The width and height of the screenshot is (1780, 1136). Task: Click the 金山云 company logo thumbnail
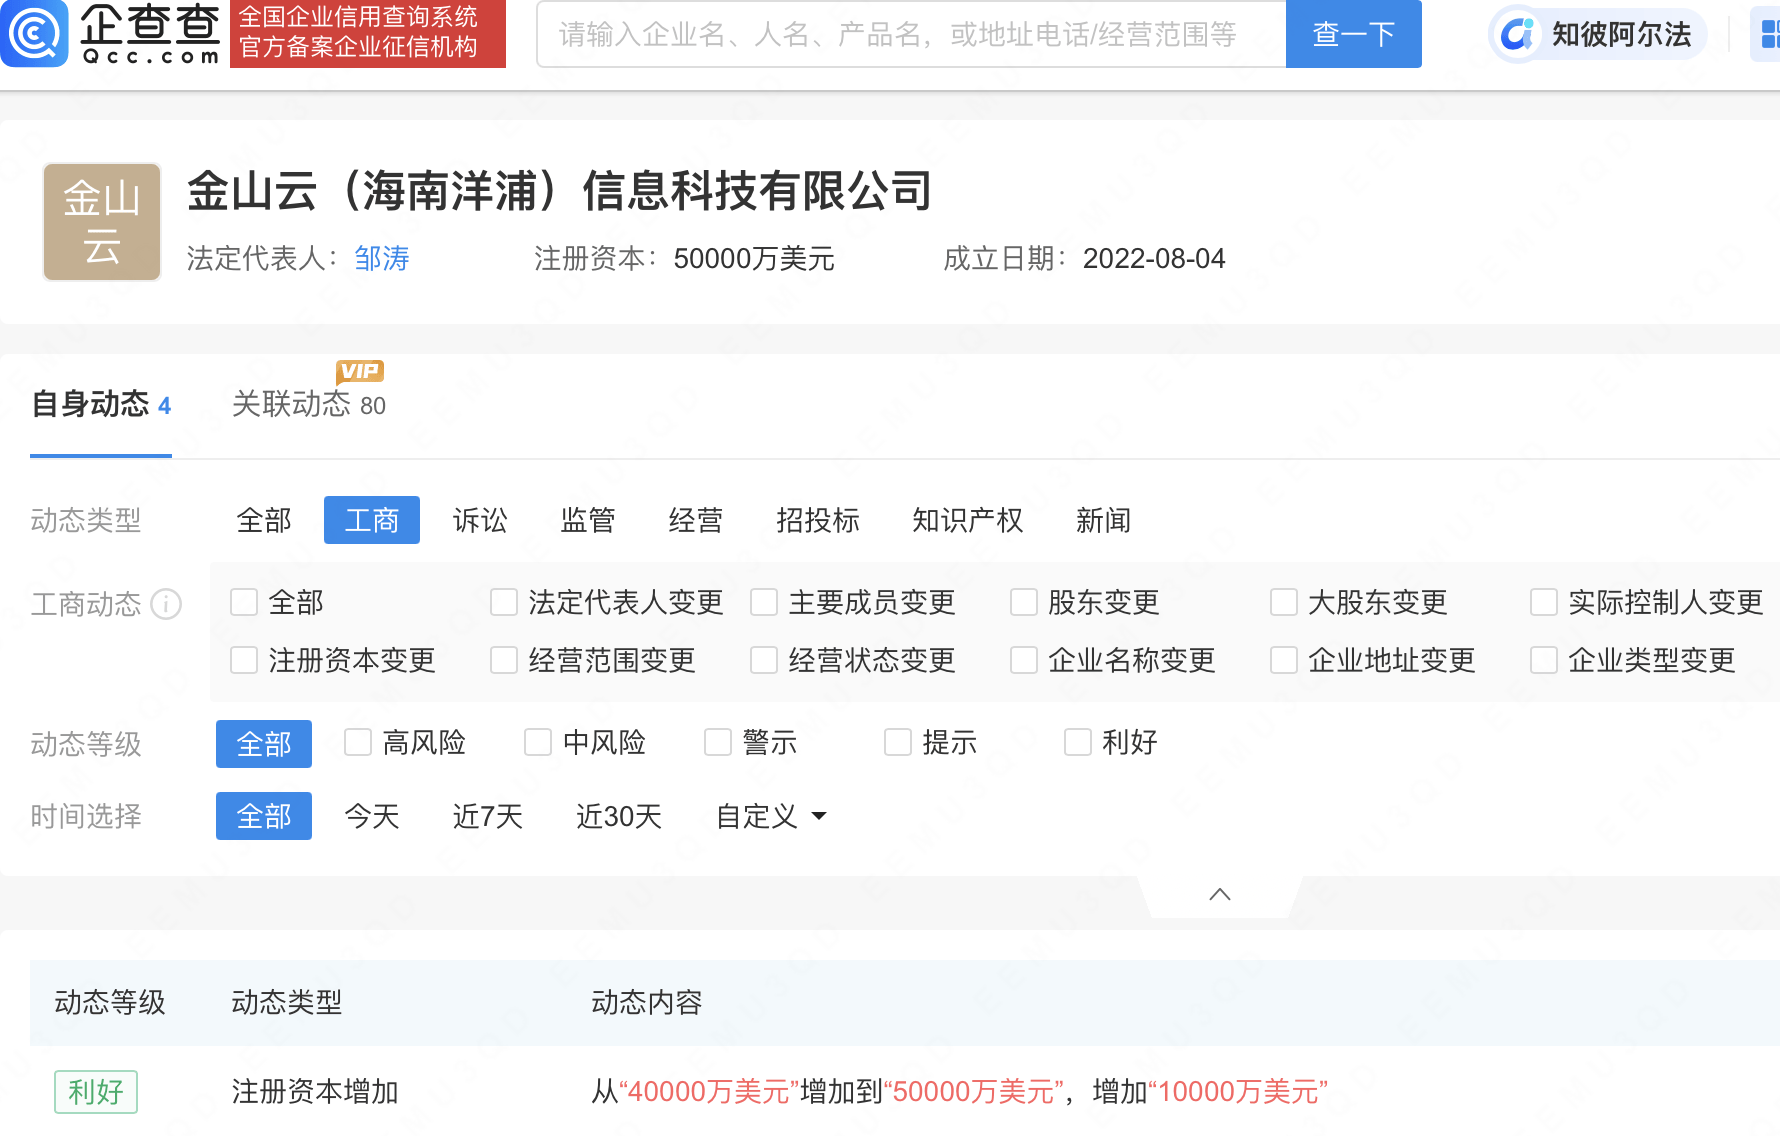102,222
